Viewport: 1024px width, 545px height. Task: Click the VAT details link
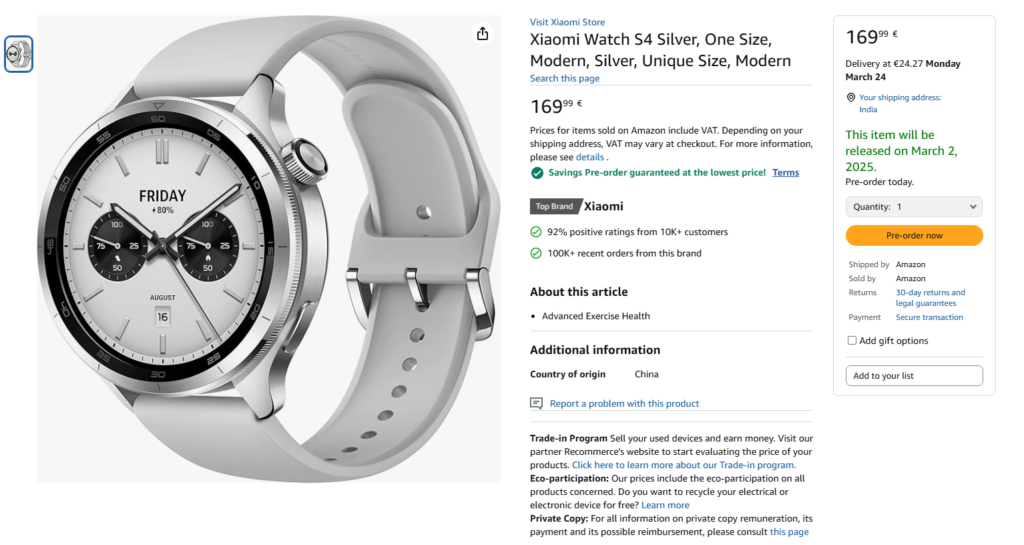(590, 157)
